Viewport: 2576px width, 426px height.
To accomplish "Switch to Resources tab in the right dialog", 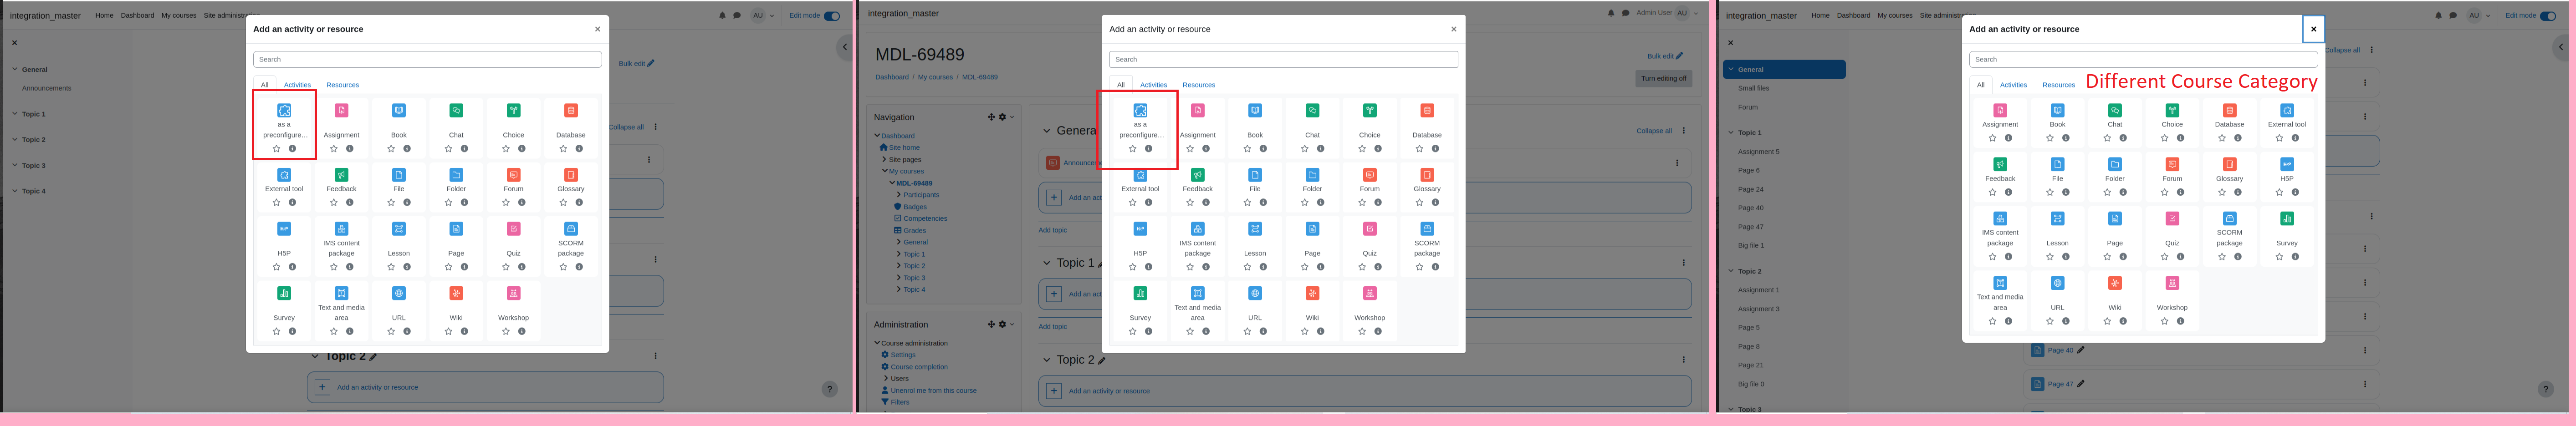I will pos(2058,85).
